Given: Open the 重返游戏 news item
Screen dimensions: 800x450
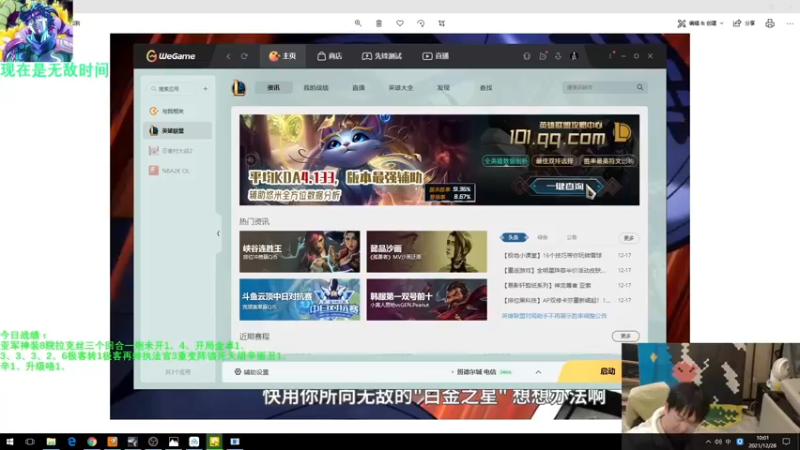Looking at the screenshot, I should click(555, 270).
